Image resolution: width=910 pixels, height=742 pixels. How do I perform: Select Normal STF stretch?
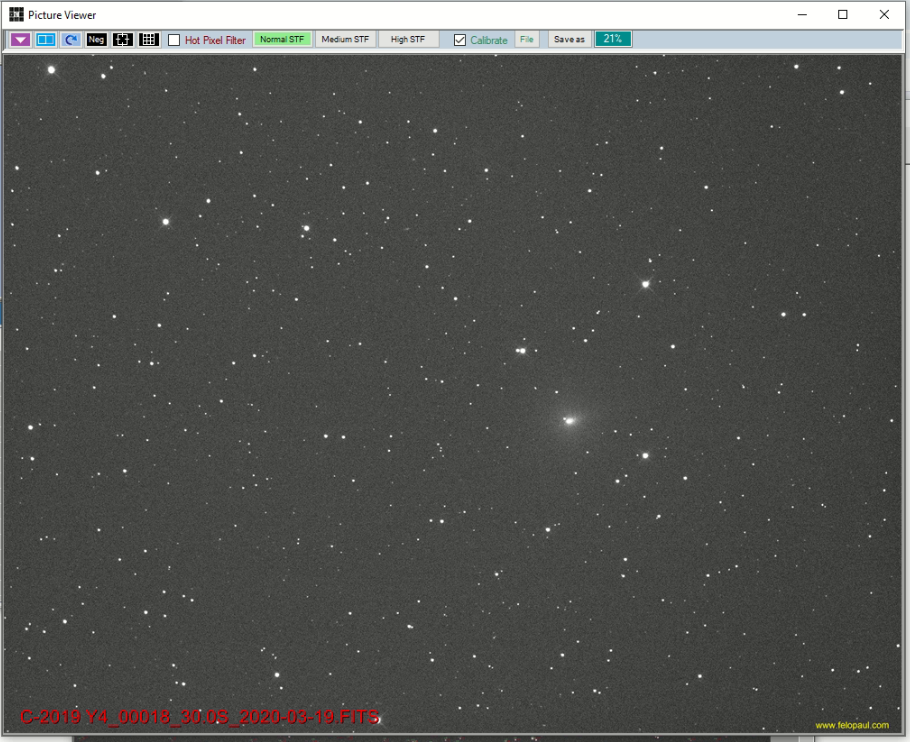coord(282,40)
